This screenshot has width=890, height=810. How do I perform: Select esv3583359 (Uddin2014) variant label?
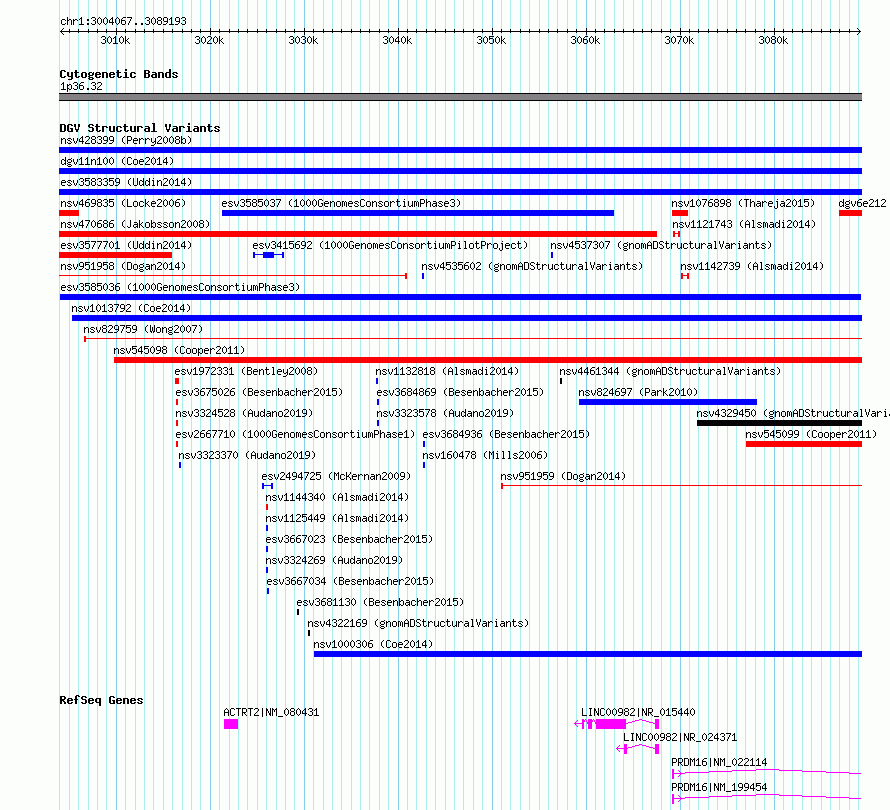[x=126, y=182]
